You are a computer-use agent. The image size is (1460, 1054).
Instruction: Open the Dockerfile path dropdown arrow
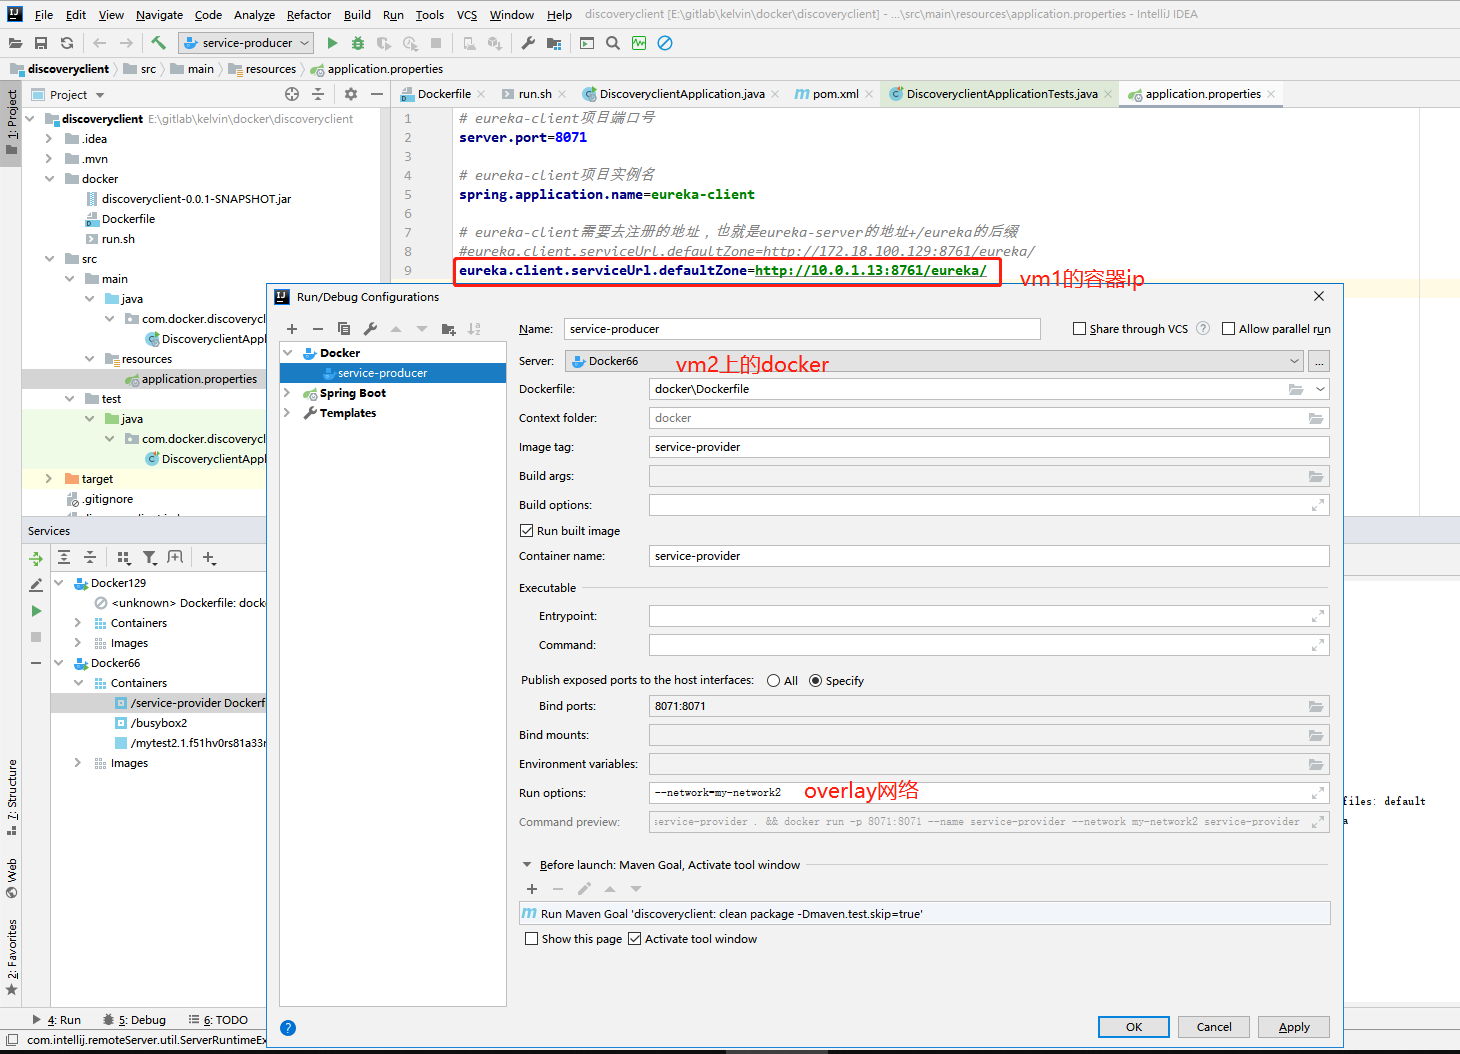point(1320,389)
